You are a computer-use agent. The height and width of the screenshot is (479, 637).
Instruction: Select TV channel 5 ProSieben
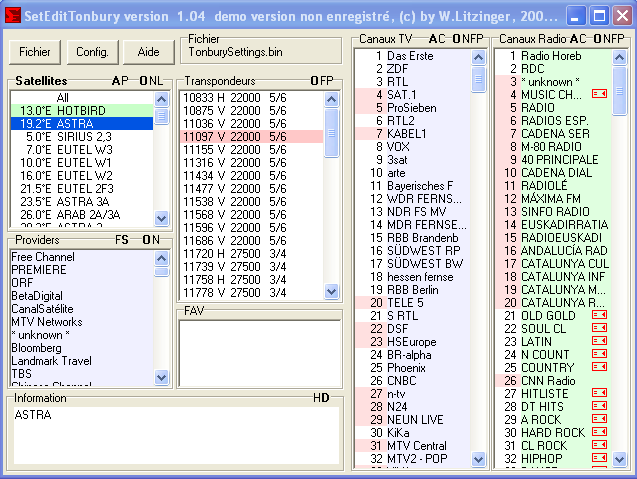tap(413, 108)
